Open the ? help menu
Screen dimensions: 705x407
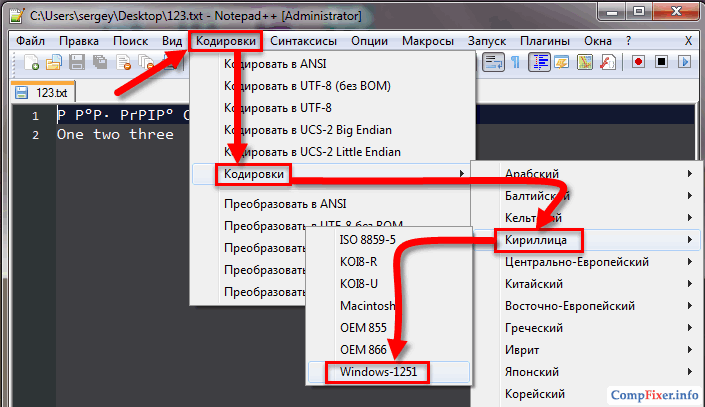click(x=628, y=41)
